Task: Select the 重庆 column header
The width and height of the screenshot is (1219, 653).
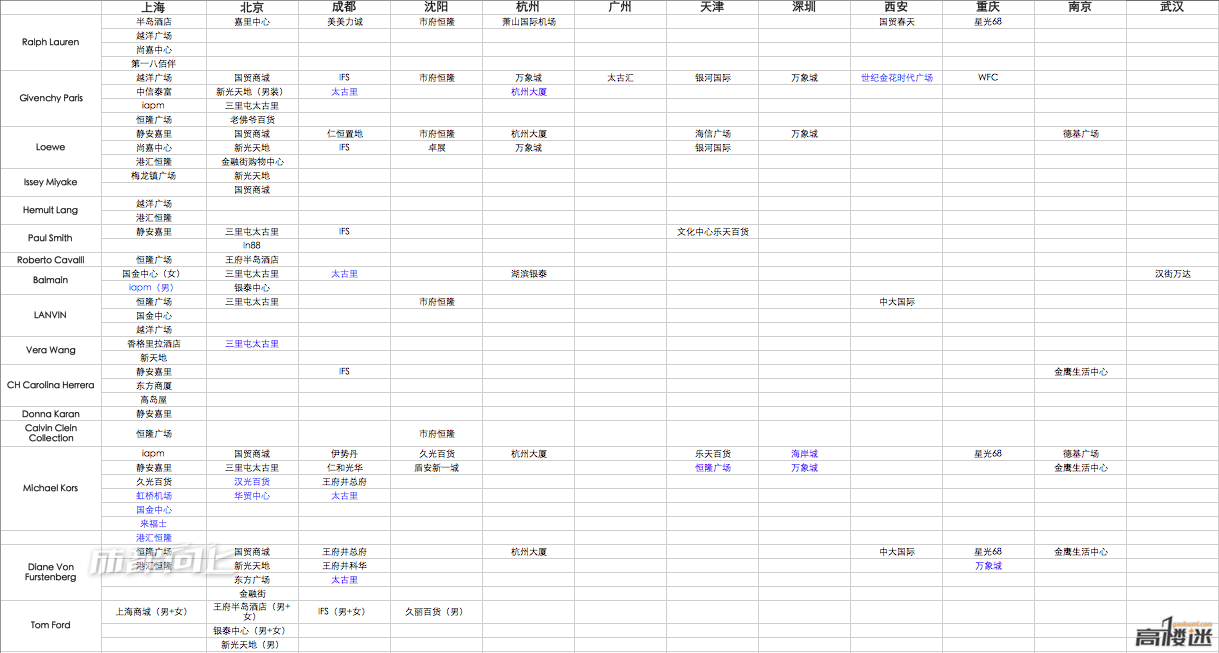Action: pyautogui.click(x=988, y=7)
